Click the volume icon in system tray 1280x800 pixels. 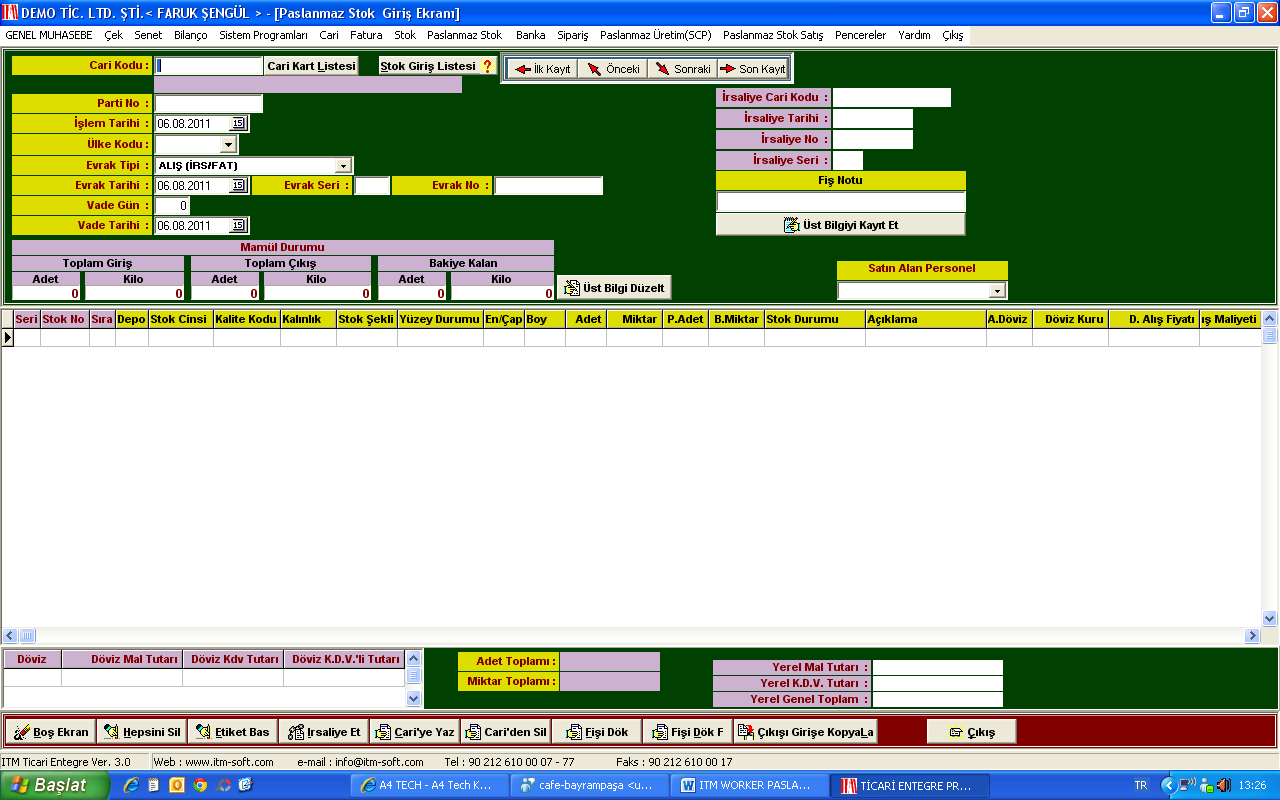pos(1223,786)
